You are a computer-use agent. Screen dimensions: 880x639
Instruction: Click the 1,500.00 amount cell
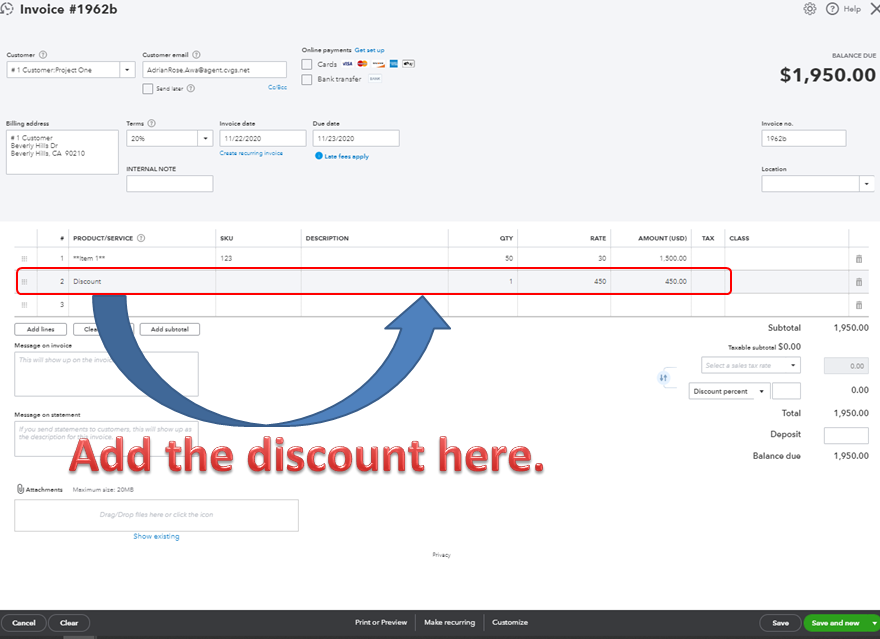pyautogui.click(x=651, y=259)
